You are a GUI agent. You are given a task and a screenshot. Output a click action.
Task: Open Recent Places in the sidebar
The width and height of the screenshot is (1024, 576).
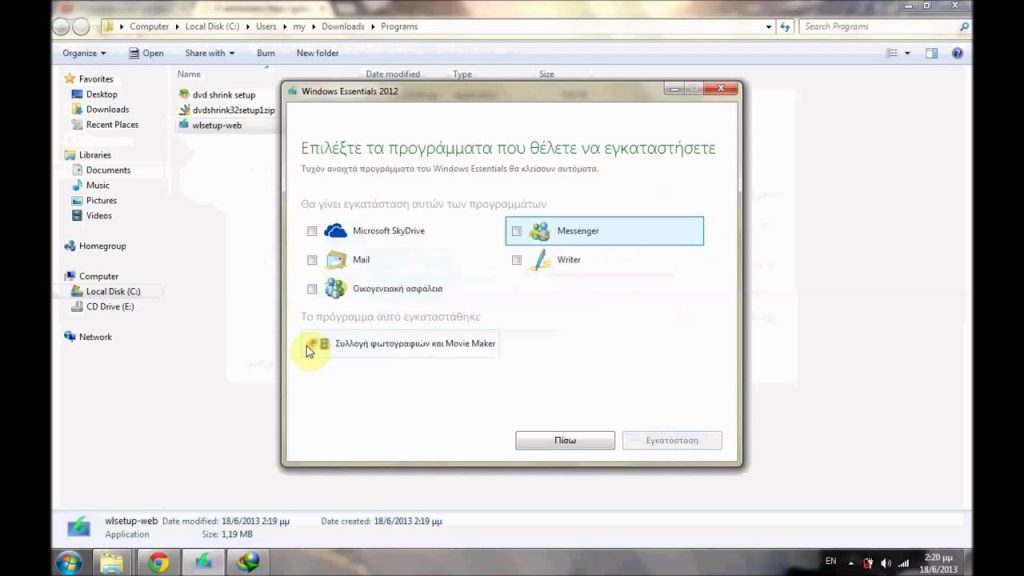coord(112,125)
